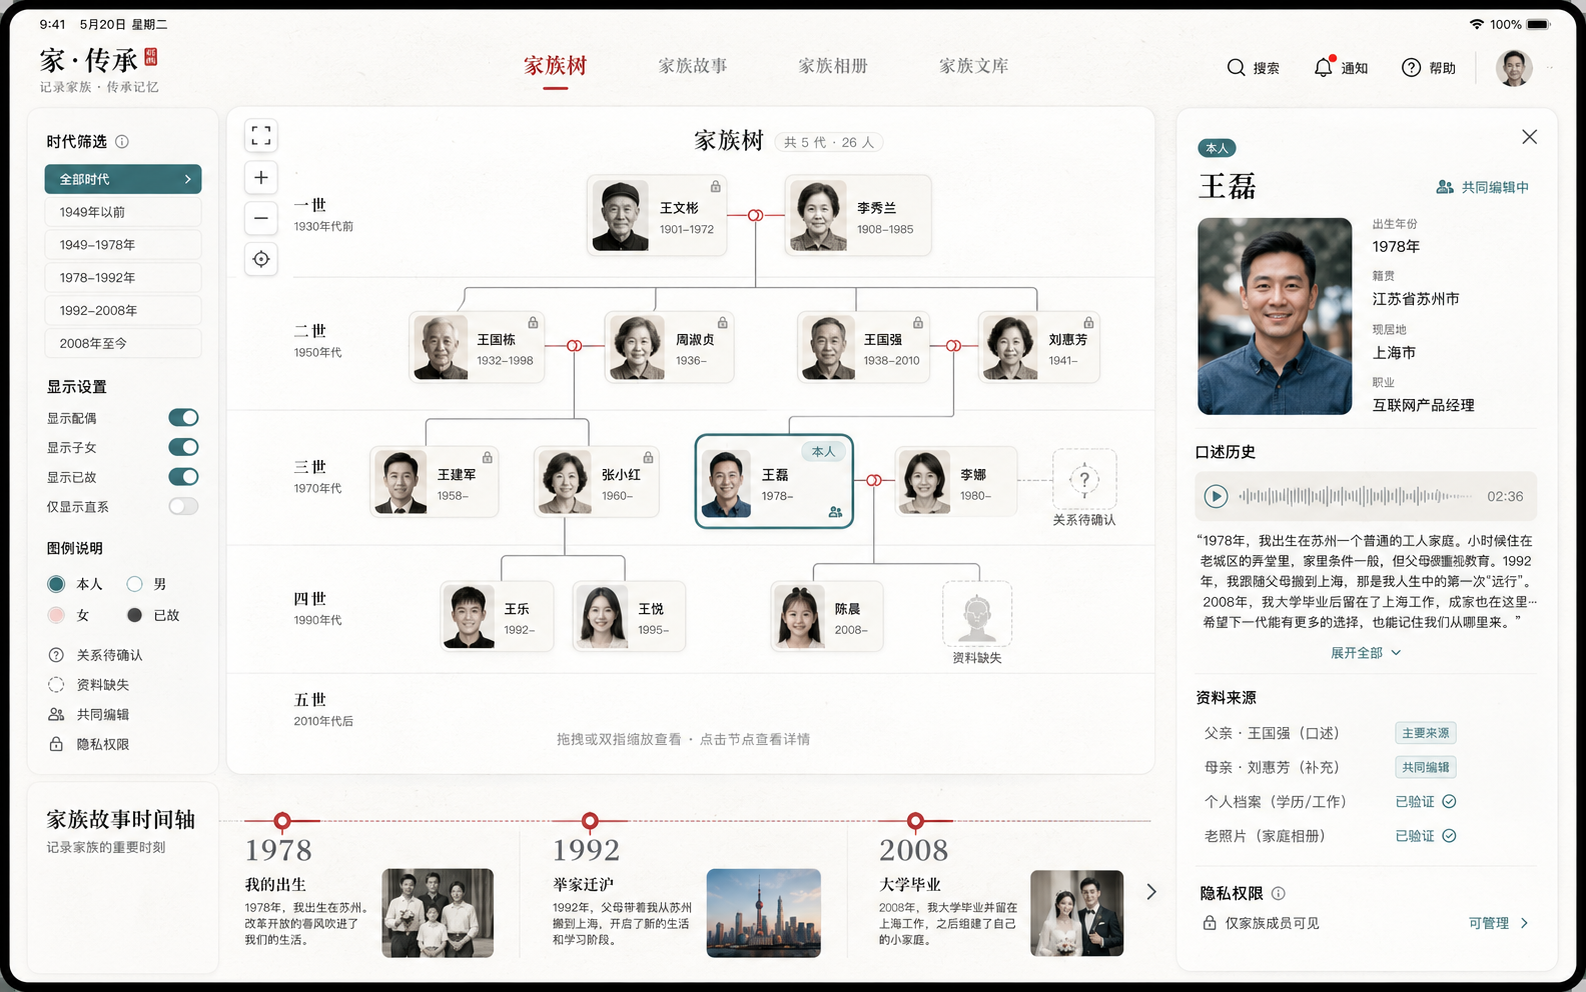This screenshot has width=1586, height=992.
Task: Select the 家族树 tab
Action: pyautogui.click(x=555, y=66)
